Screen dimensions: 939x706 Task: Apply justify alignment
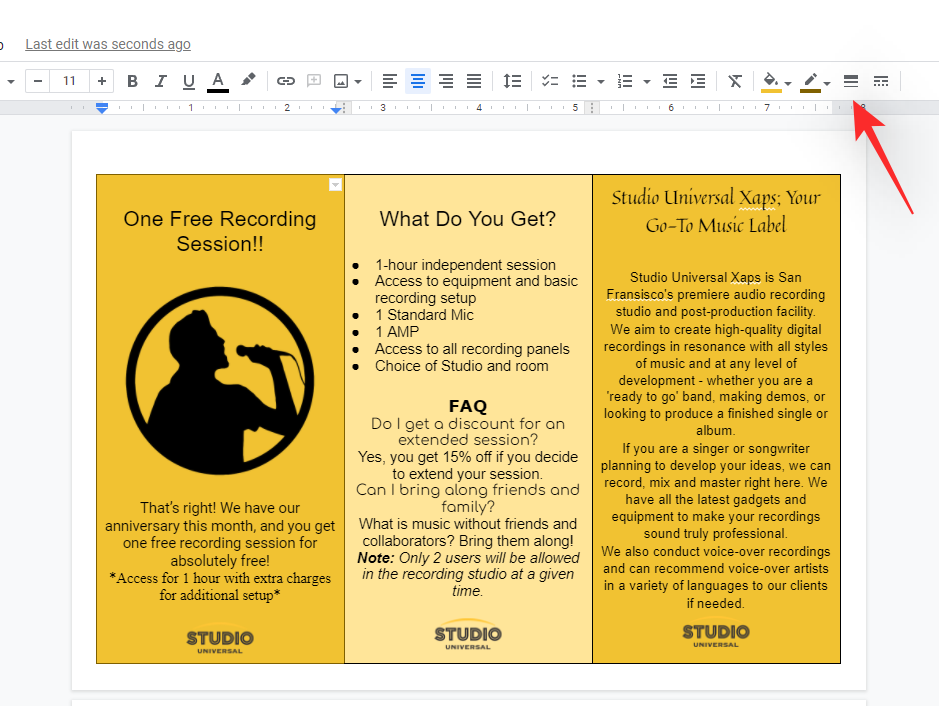click(474, 81)
